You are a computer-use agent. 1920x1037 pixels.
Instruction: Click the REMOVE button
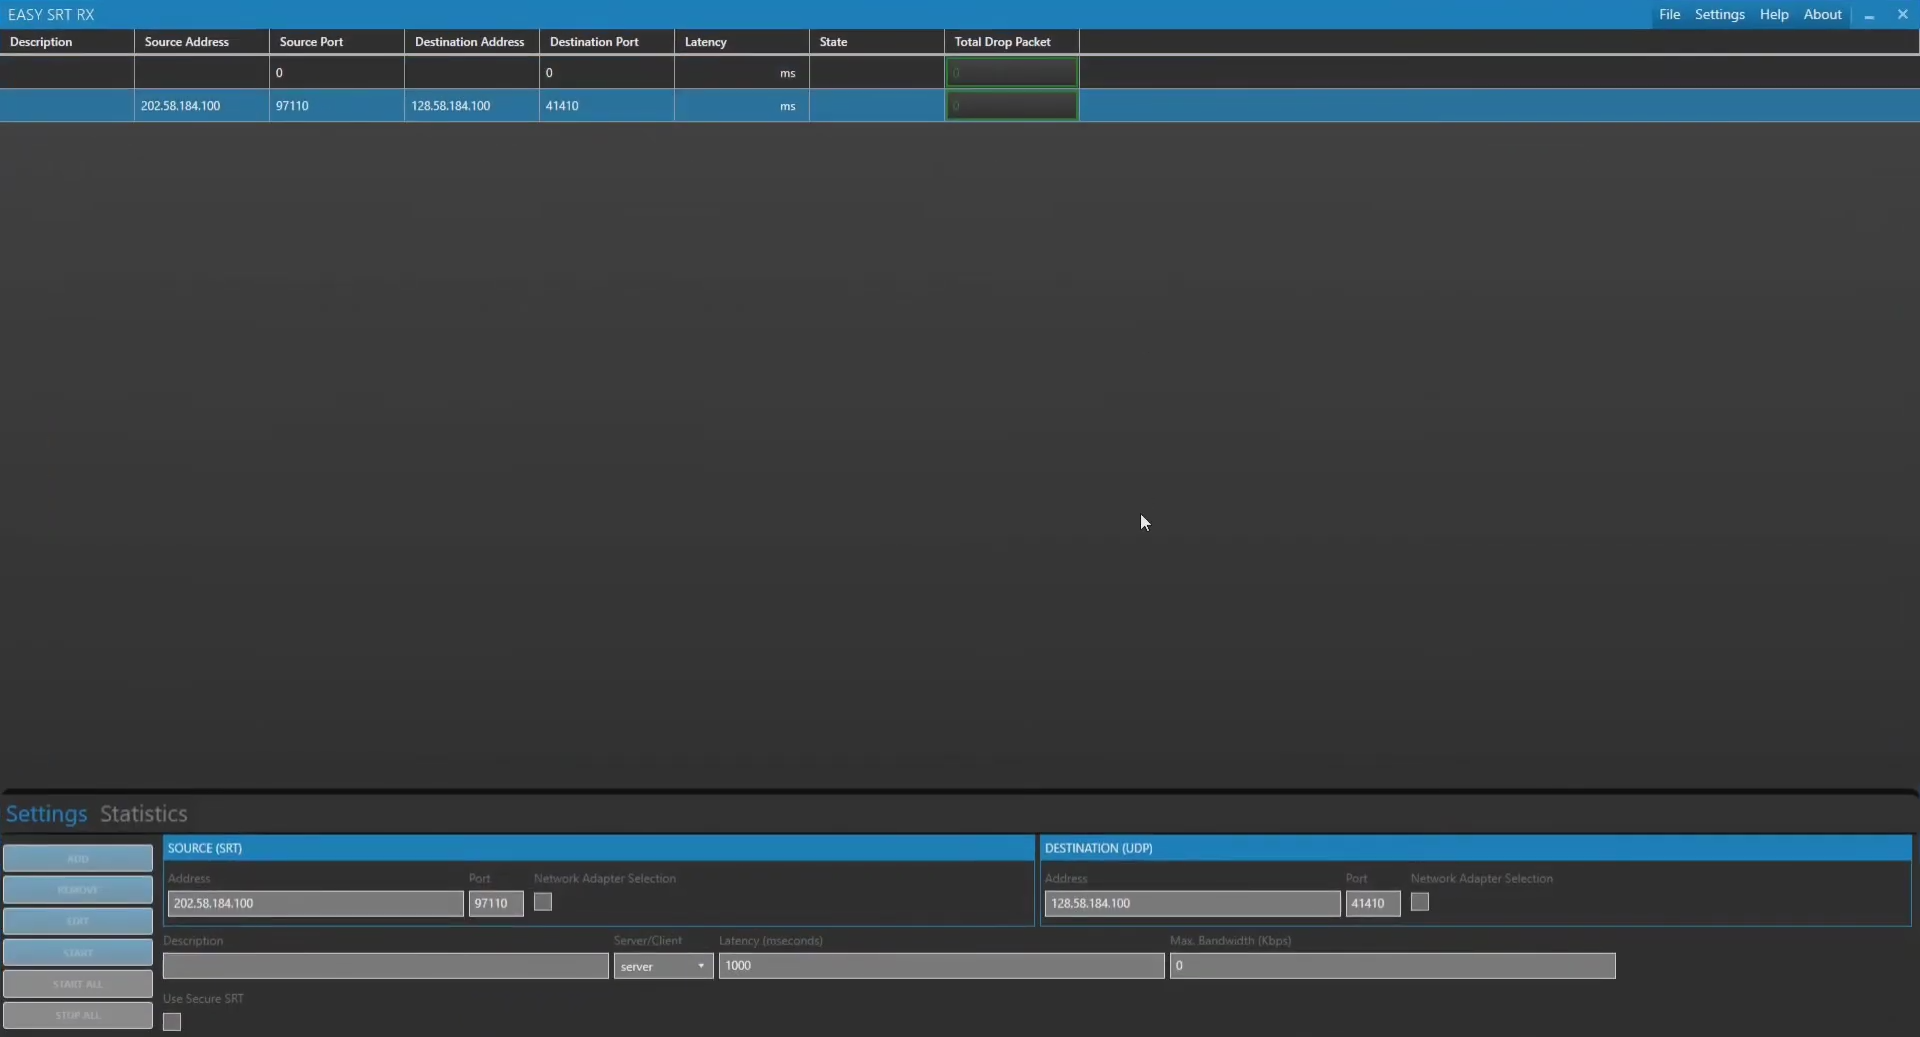click(x=77, y=888)
